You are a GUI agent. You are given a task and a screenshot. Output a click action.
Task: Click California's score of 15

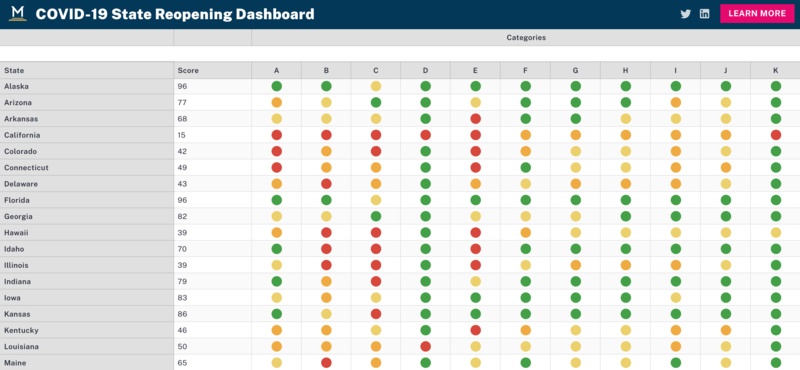click(x=182, y=135)
